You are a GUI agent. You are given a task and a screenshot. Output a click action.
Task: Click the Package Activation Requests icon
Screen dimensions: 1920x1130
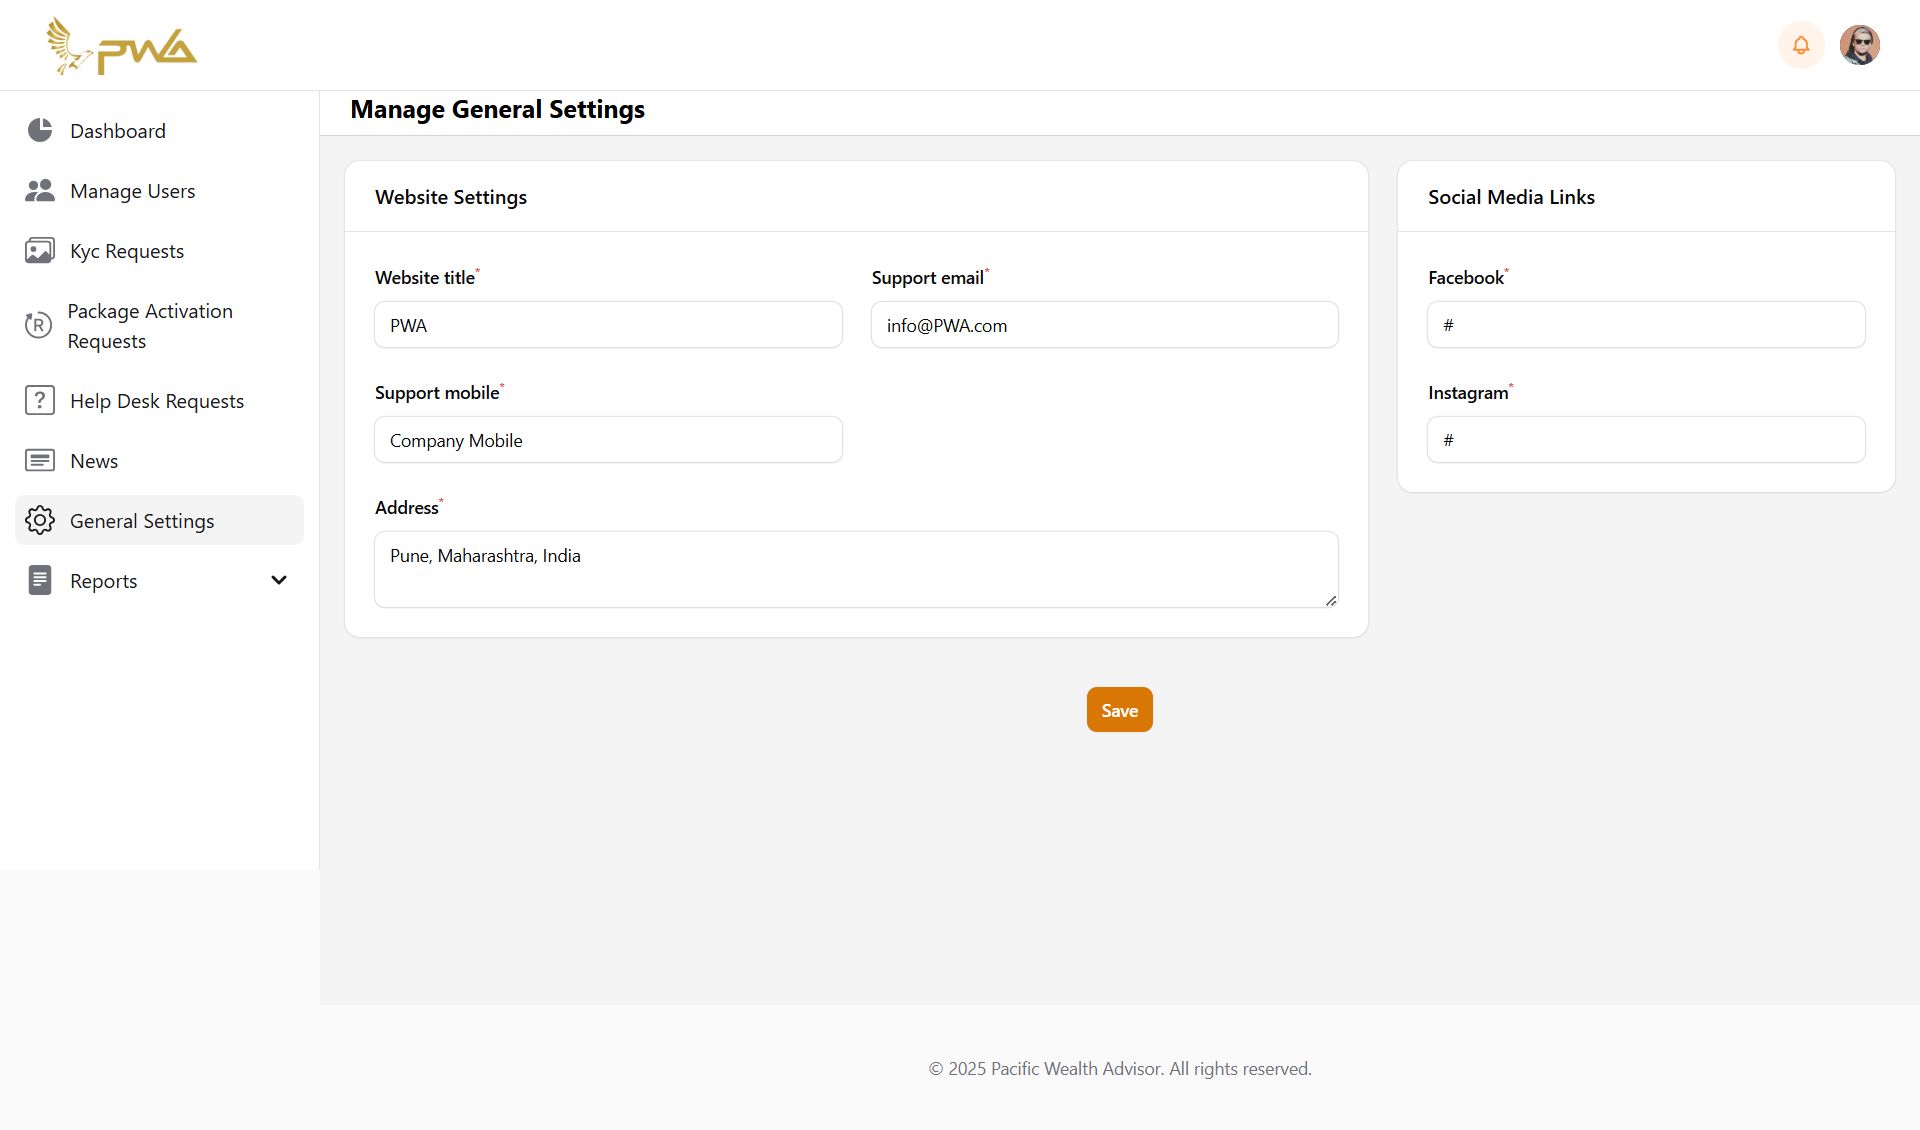38,325
